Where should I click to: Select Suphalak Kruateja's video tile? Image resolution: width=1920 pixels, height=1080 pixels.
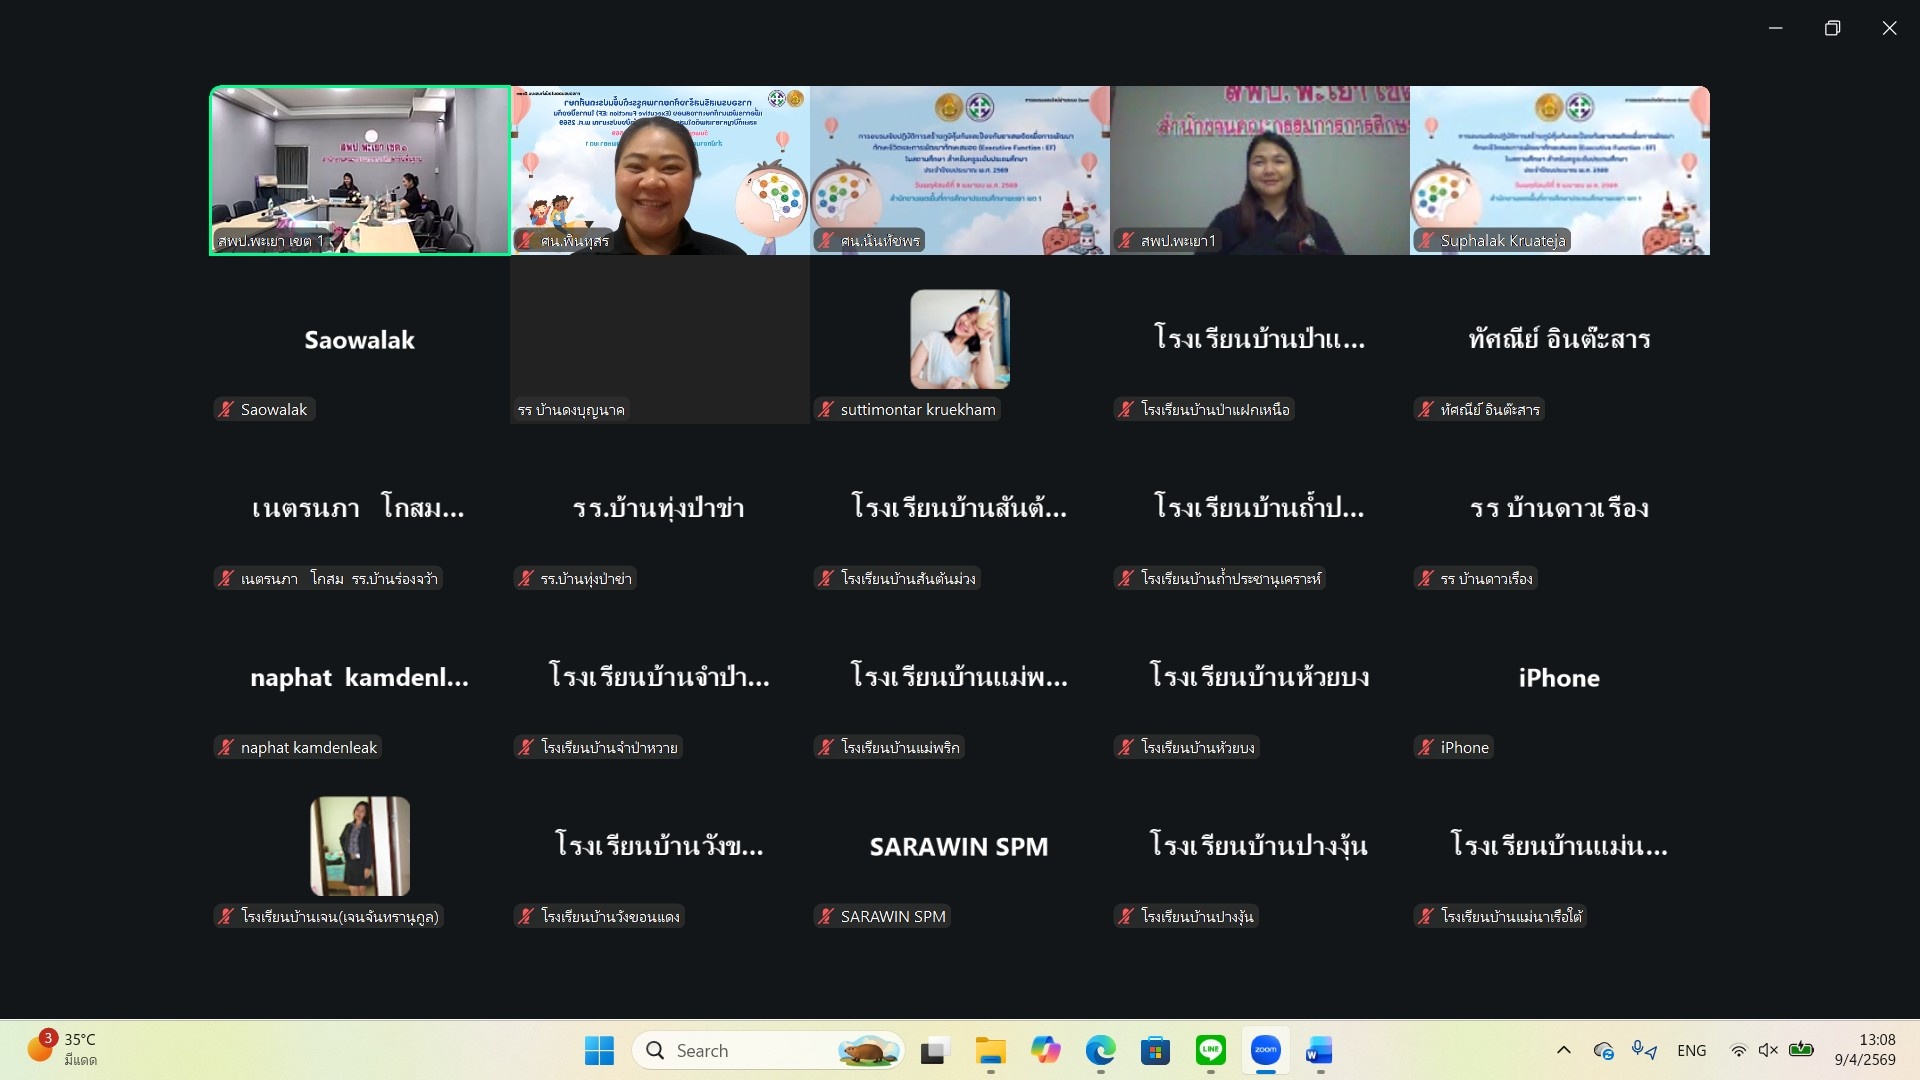click(1559, 170)
